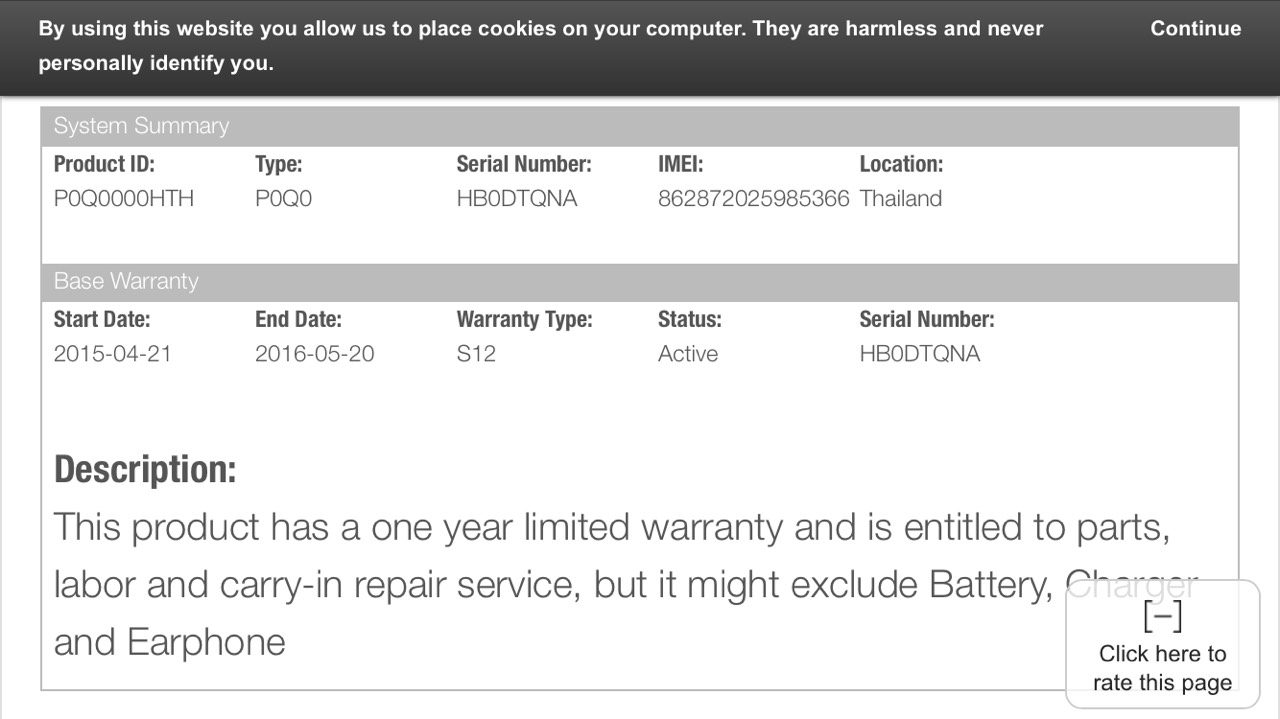Click the Location value Thailand
This screenshot has width=1280, height=719.
(x=900, y=199)
